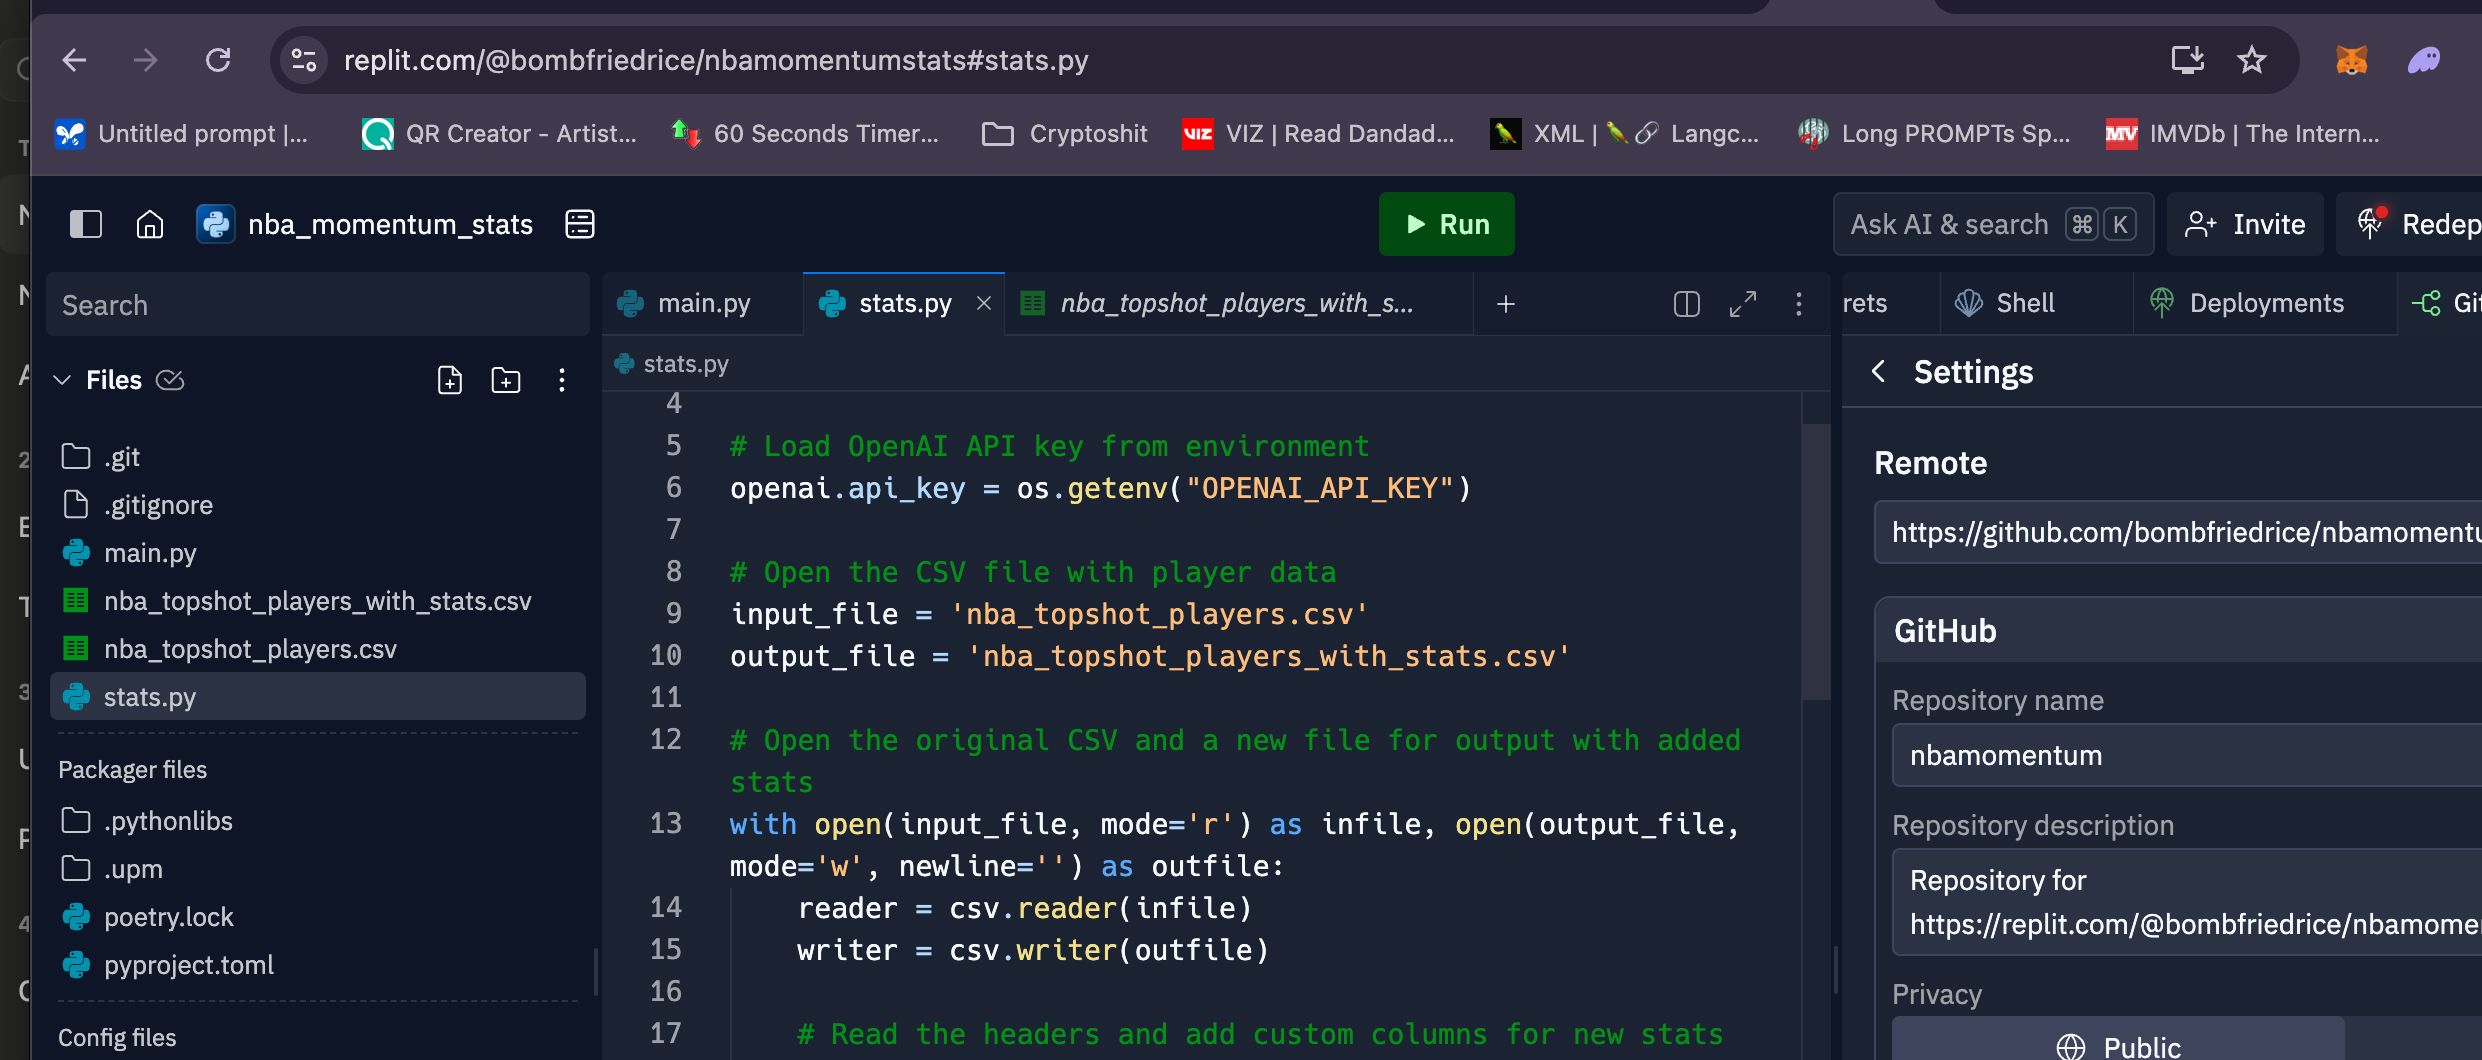Screen dimensions: 2482x1060
Task: Expand the .upm folder
Action: pos(318,869)
